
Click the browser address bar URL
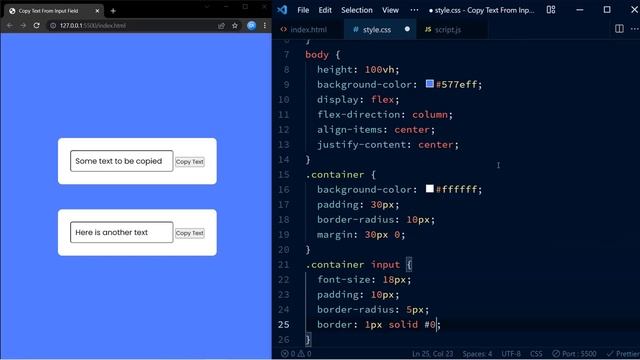(x=93, y=25)
